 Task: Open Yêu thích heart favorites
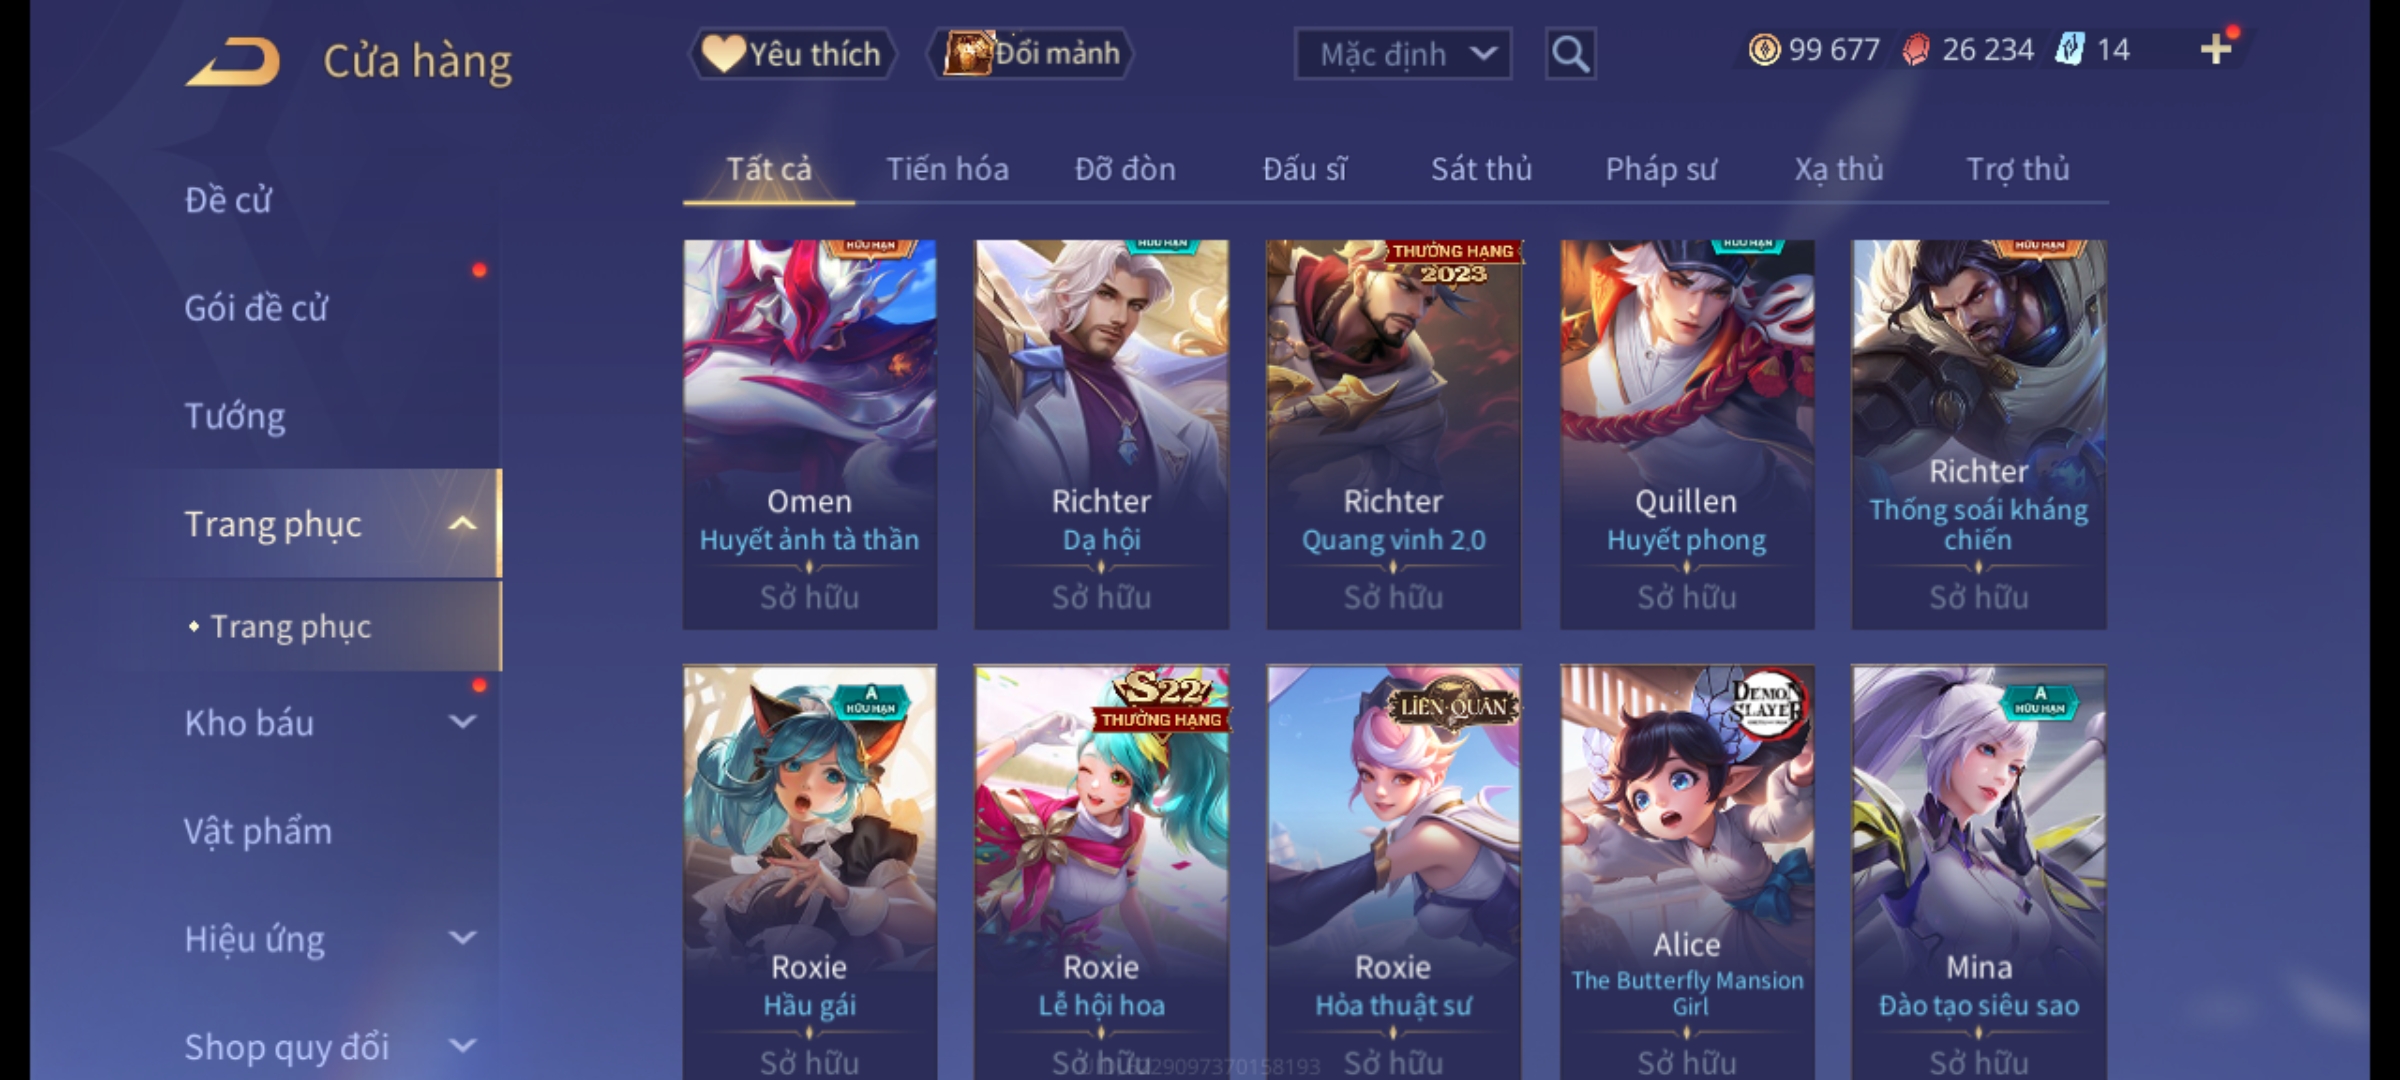point(792,54)
